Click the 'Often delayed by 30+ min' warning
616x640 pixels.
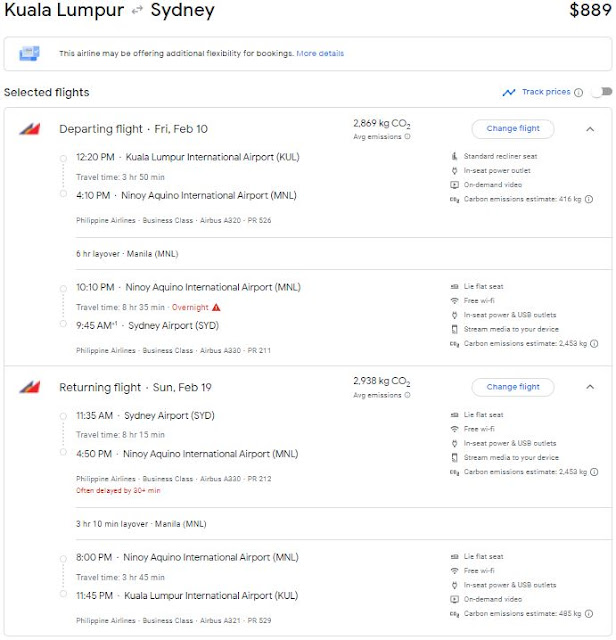(118, 491)
